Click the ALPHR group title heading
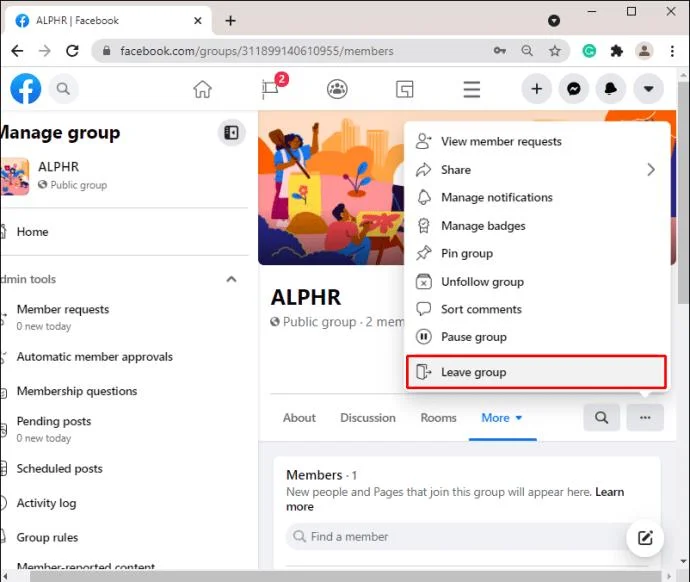Image resolution: width=690 pixels, height=582 pixels. pyautogui.click(x=306, y=297)
